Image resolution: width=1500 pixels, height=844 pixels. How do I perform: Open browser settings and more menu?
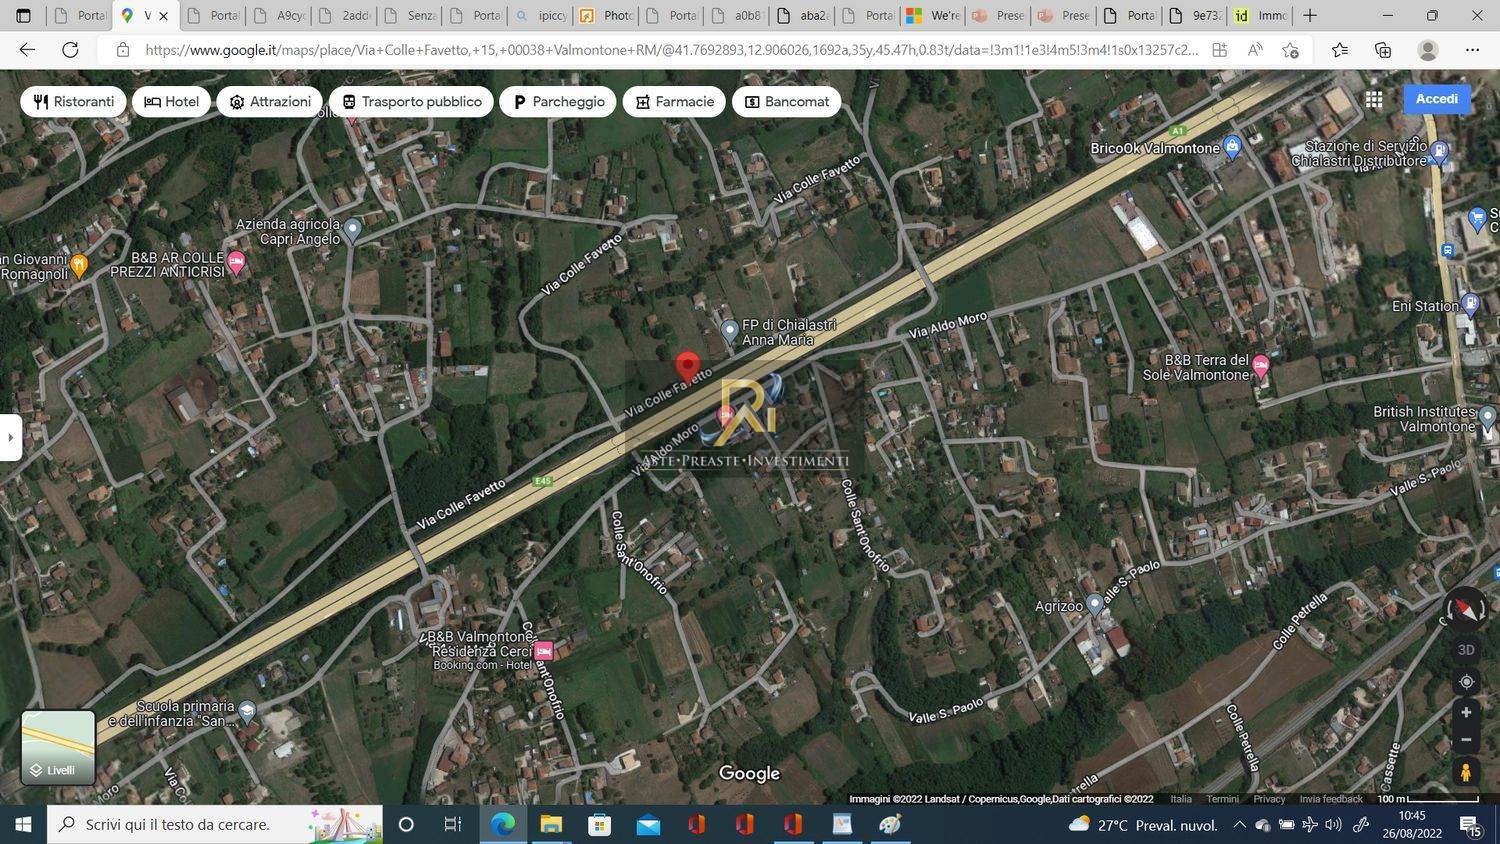(x=1472, y=50)
